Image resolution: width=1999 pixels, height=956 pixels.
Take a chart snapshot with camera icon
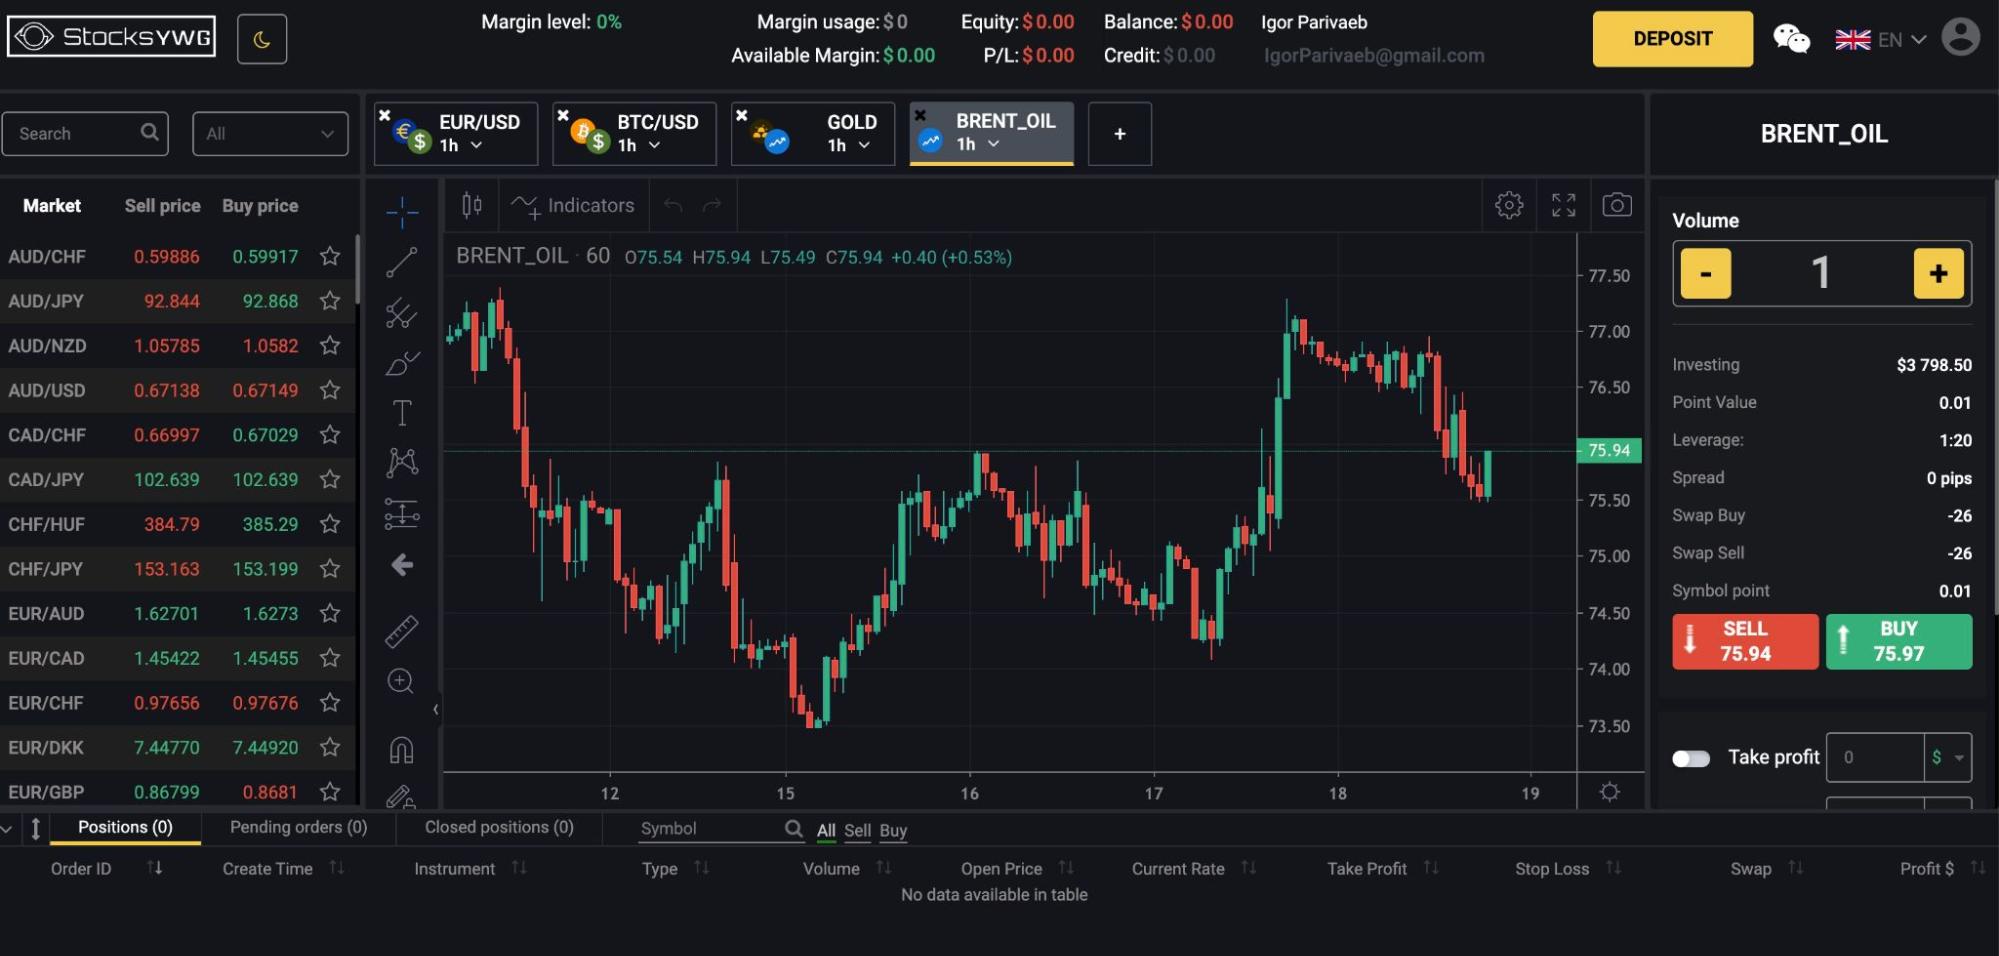1617,205
